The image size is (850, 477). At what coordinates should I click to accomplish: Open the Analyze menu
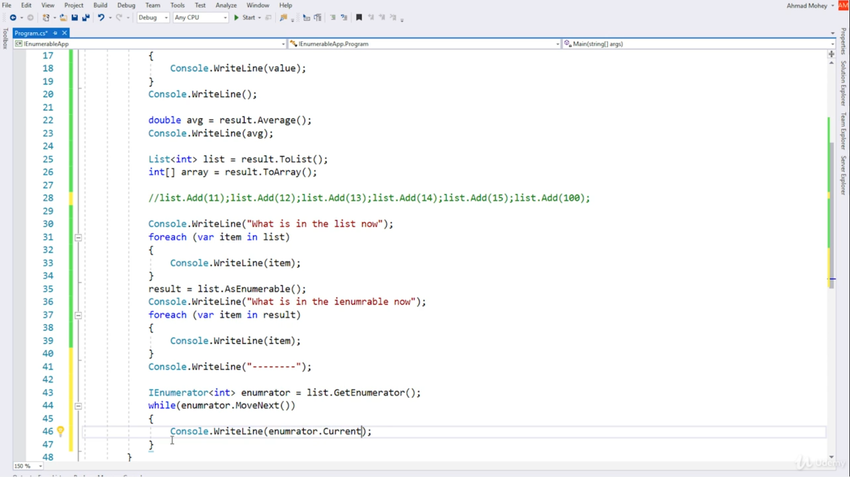point(226,5)
